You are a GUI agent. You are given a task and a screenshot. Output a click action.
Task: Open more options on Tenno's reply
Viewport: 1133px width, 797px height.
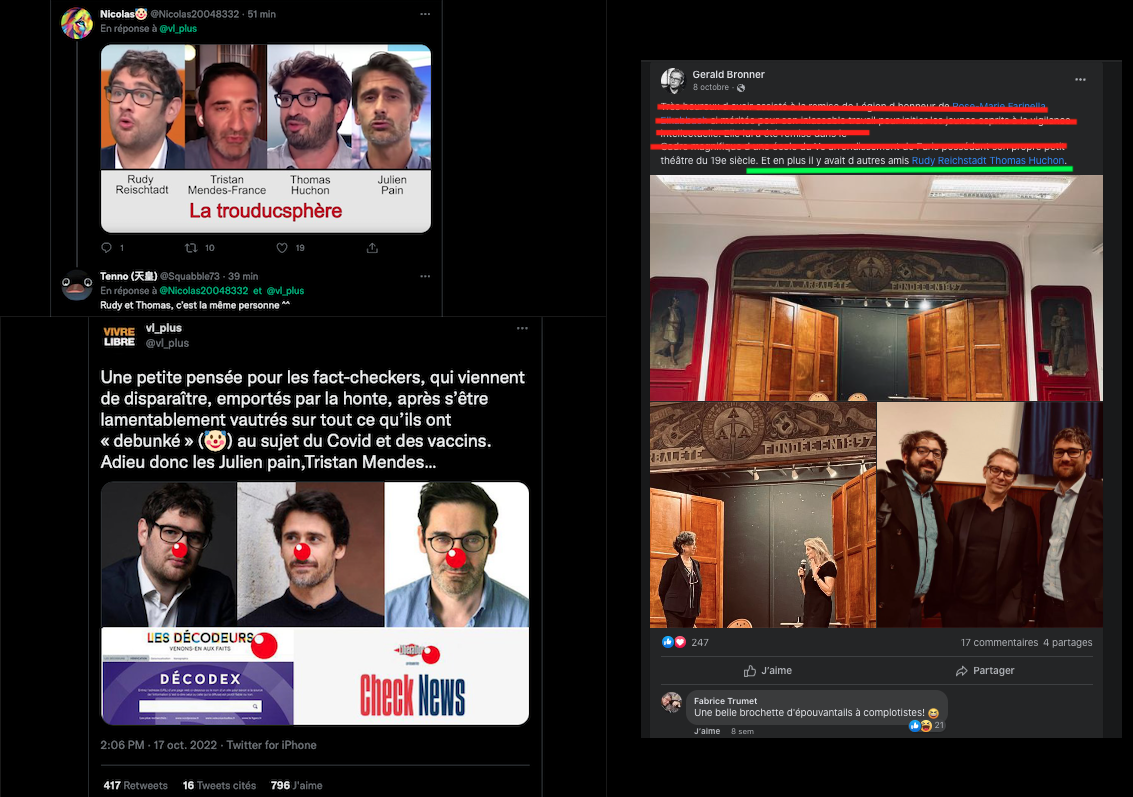click(425, 276)
